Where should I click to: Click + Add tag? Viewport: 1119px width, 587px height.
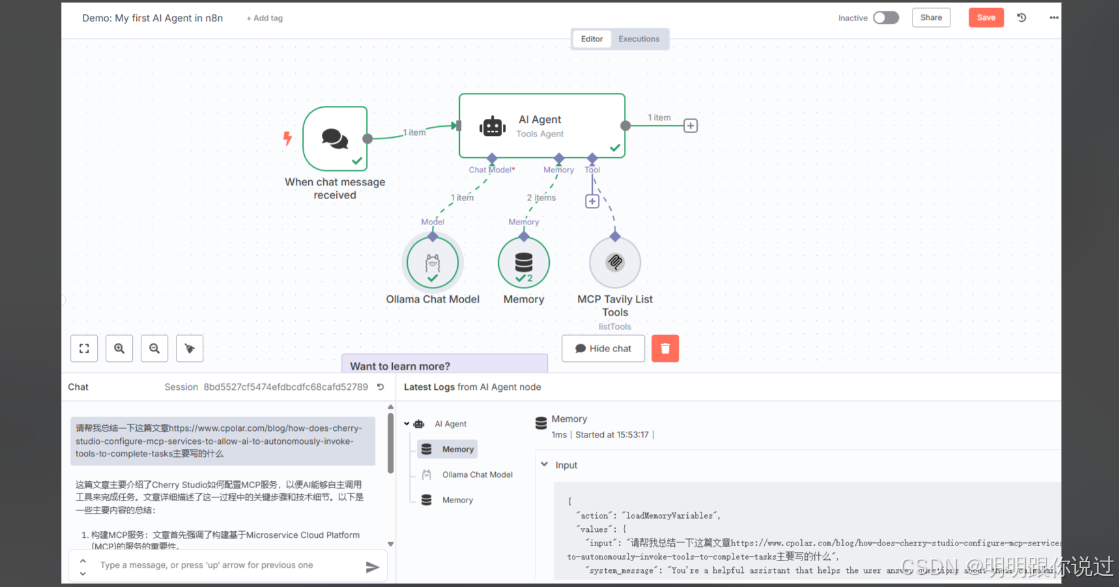265,19
